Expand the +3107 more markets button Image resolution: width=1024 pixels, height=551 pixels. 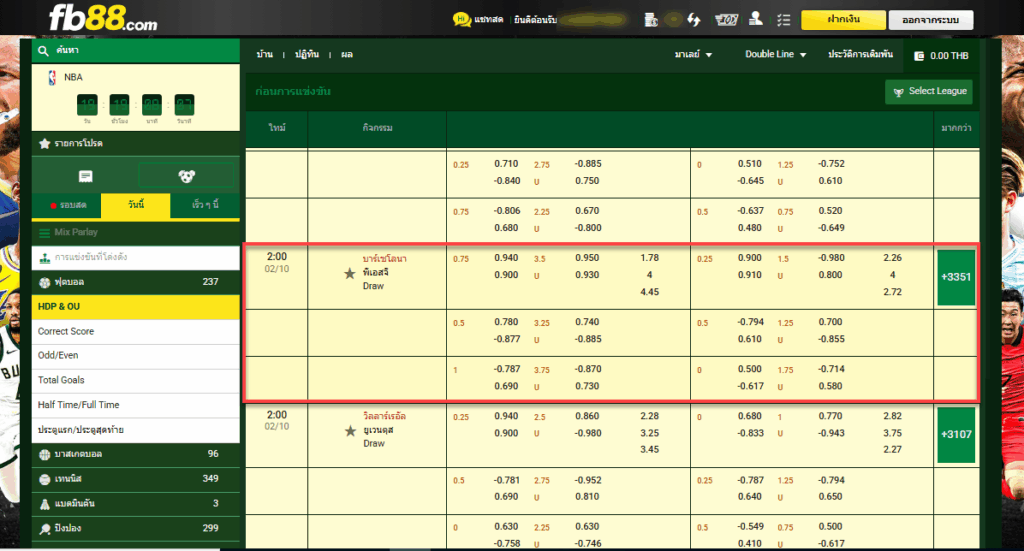click(x=956, y=435)
